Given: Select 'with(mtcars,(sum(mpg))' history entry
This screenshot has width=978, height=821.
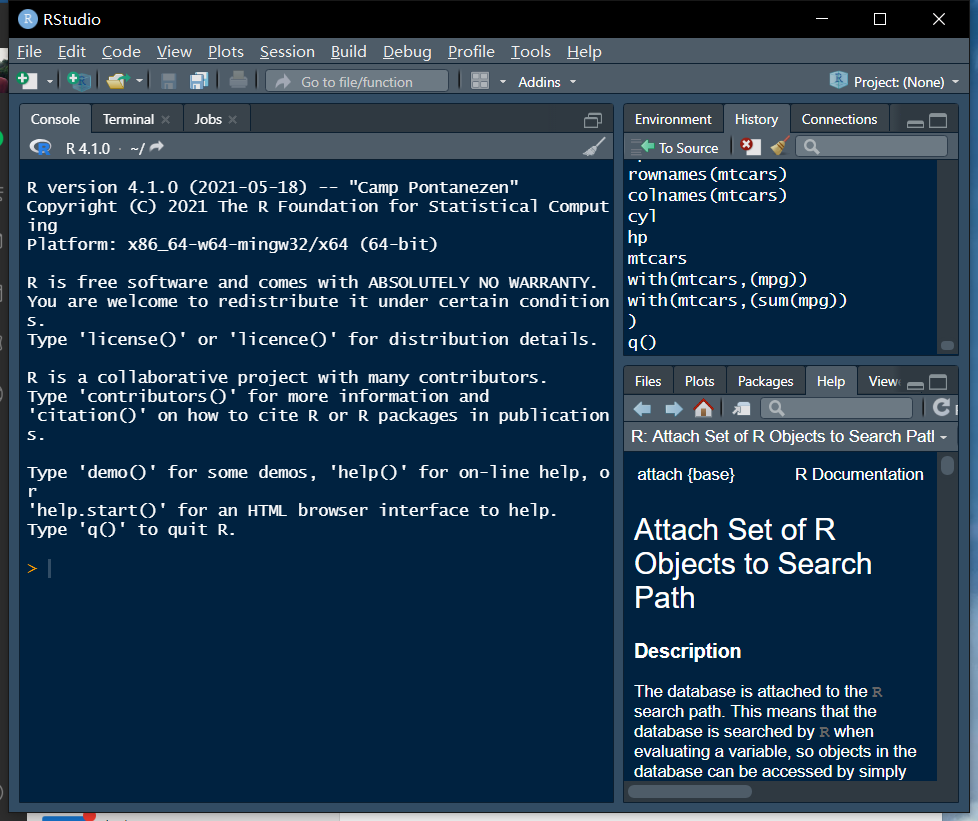Looking at the screenshot, I should click(737, 300).
